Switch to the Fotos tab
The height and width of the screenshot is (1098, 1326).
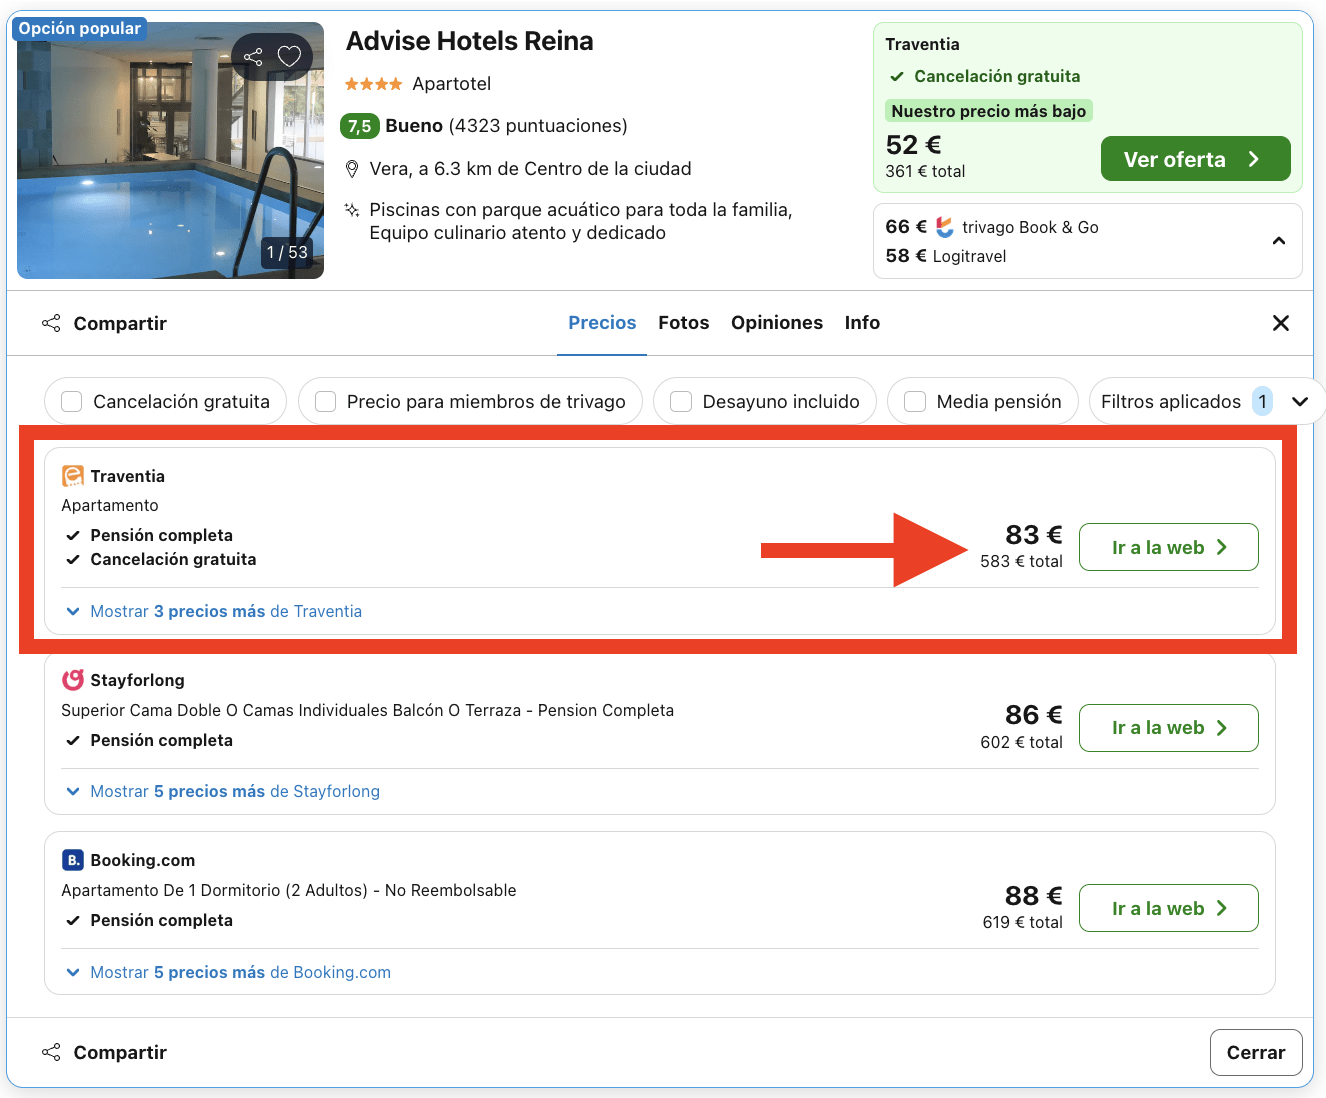click(683, 322)
